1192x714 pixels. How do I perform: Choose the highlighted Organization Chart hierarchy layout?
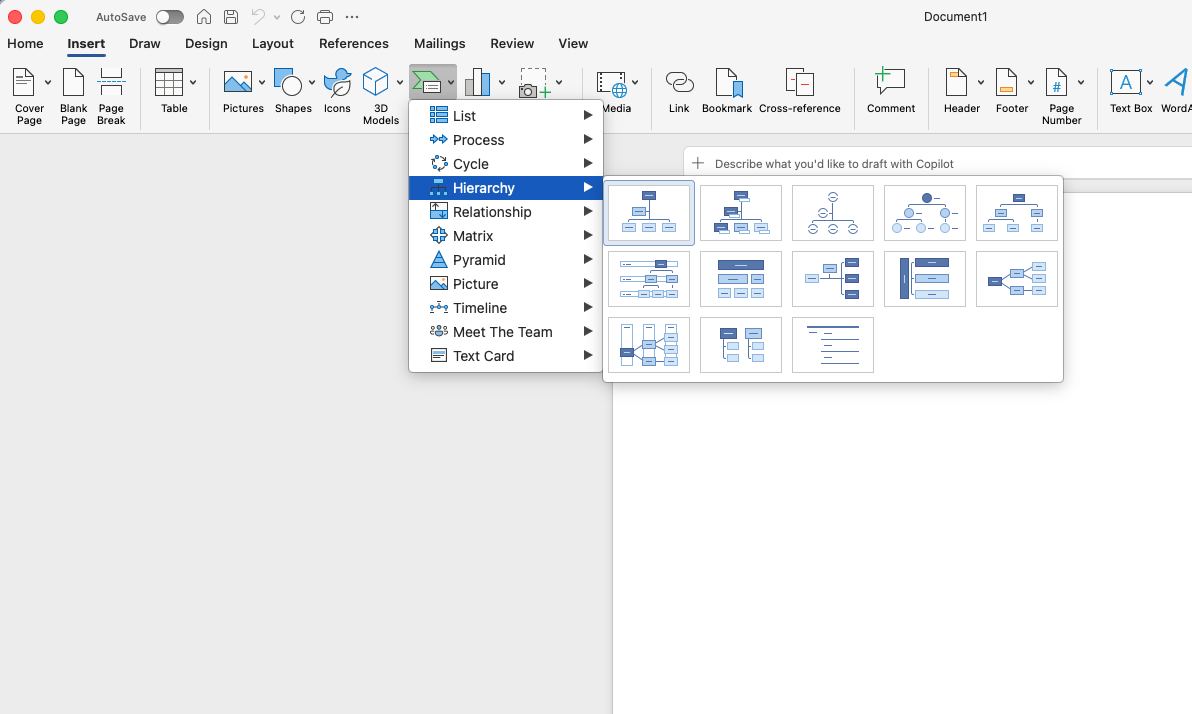click(649, 213)
